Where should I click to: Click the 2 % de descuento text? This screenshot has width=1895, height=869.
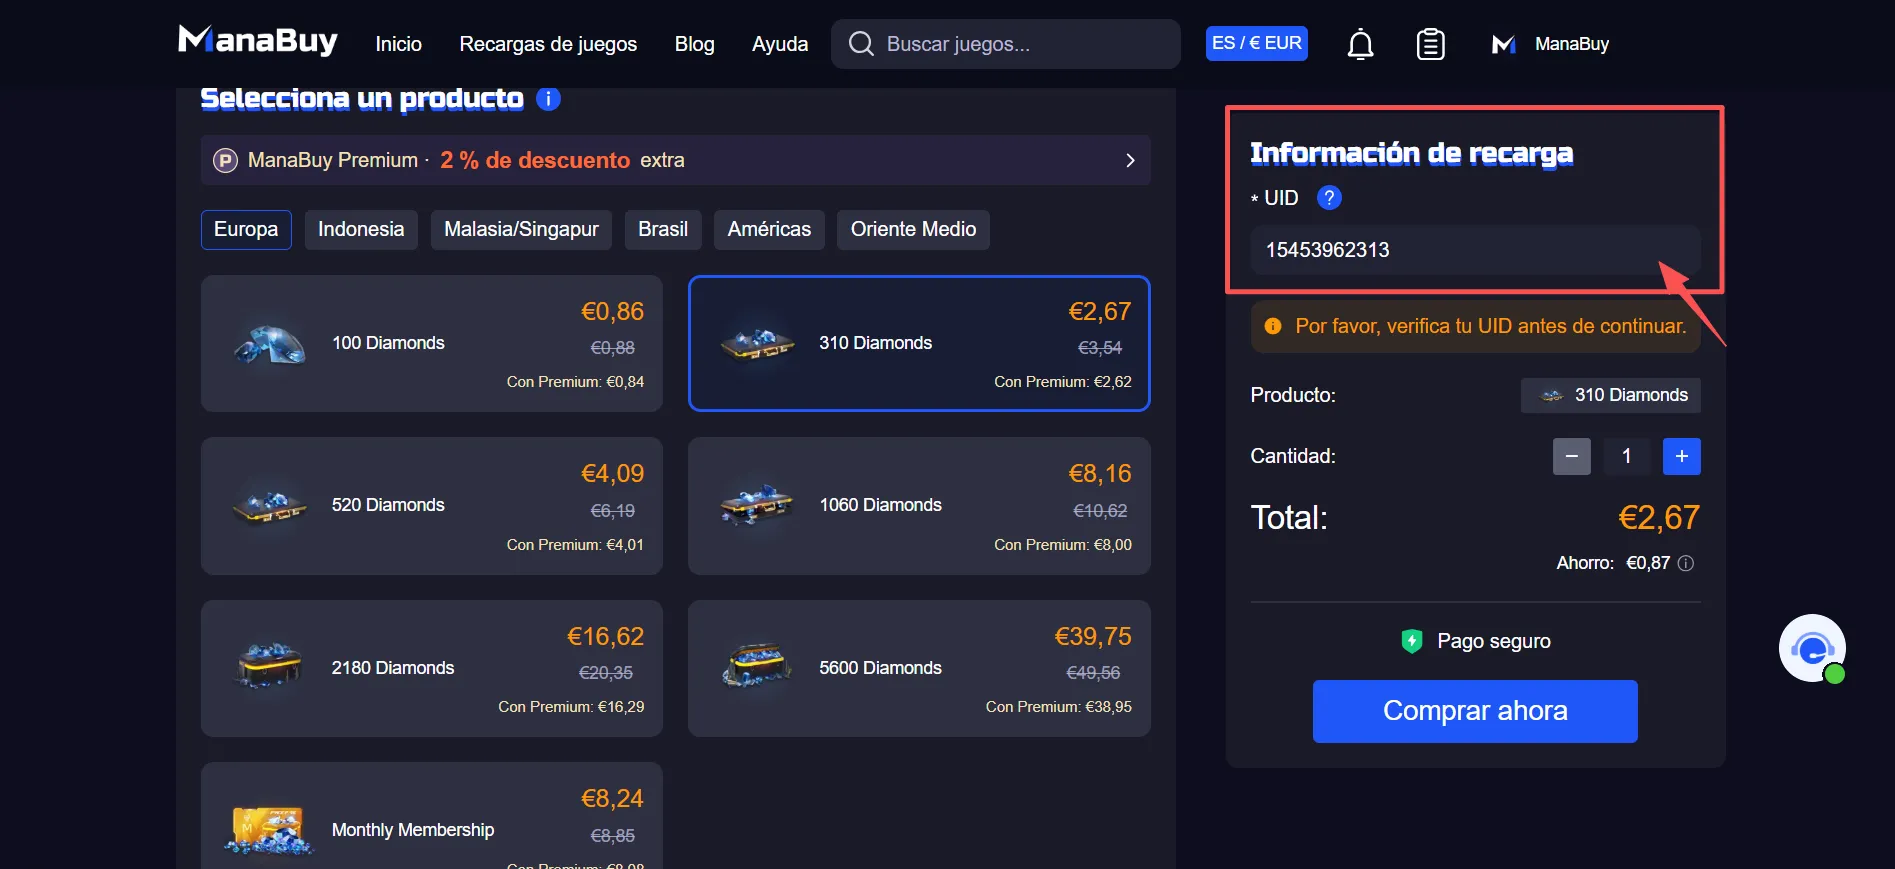click(535, 160)
